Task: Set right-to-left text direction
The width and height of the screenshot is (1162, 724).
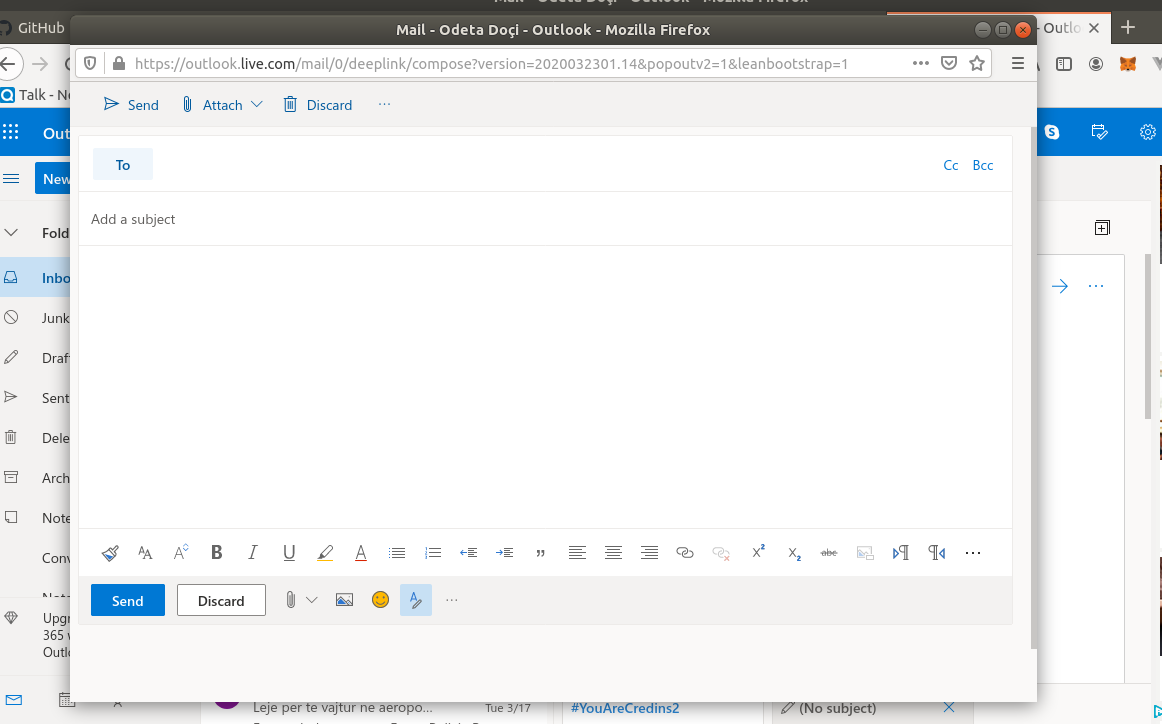Action: 937,553
